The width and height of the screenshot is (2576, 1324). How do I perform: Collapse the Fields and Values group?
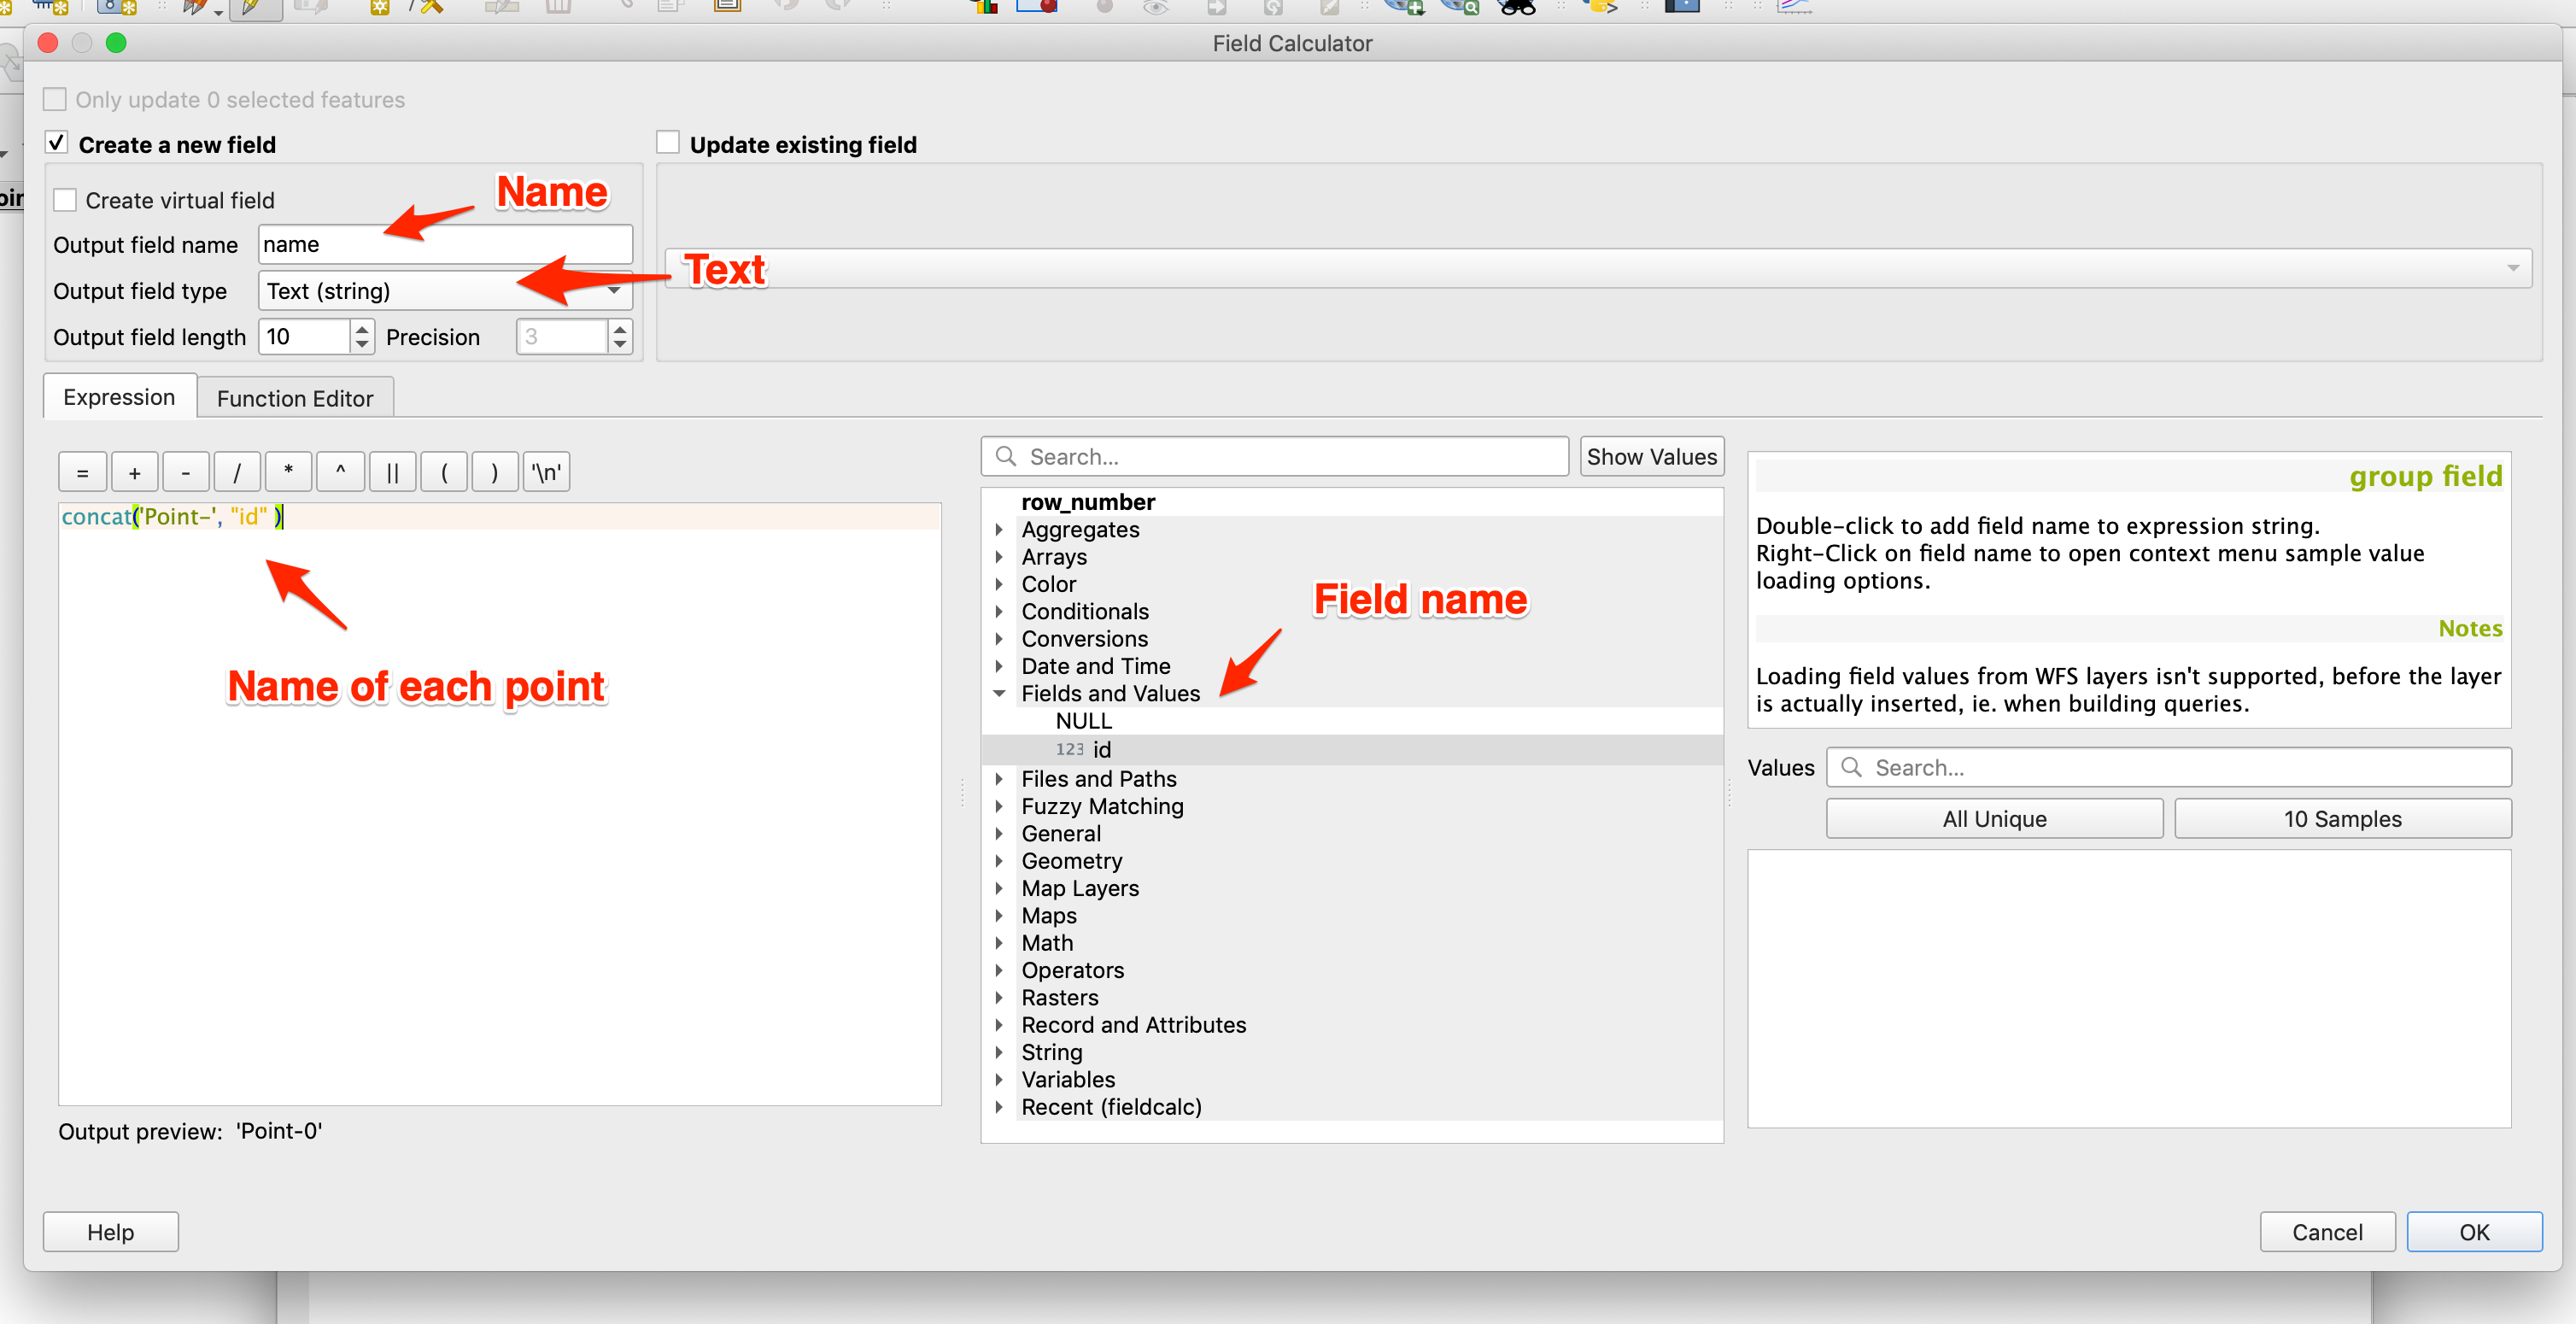tap(999, 694)
